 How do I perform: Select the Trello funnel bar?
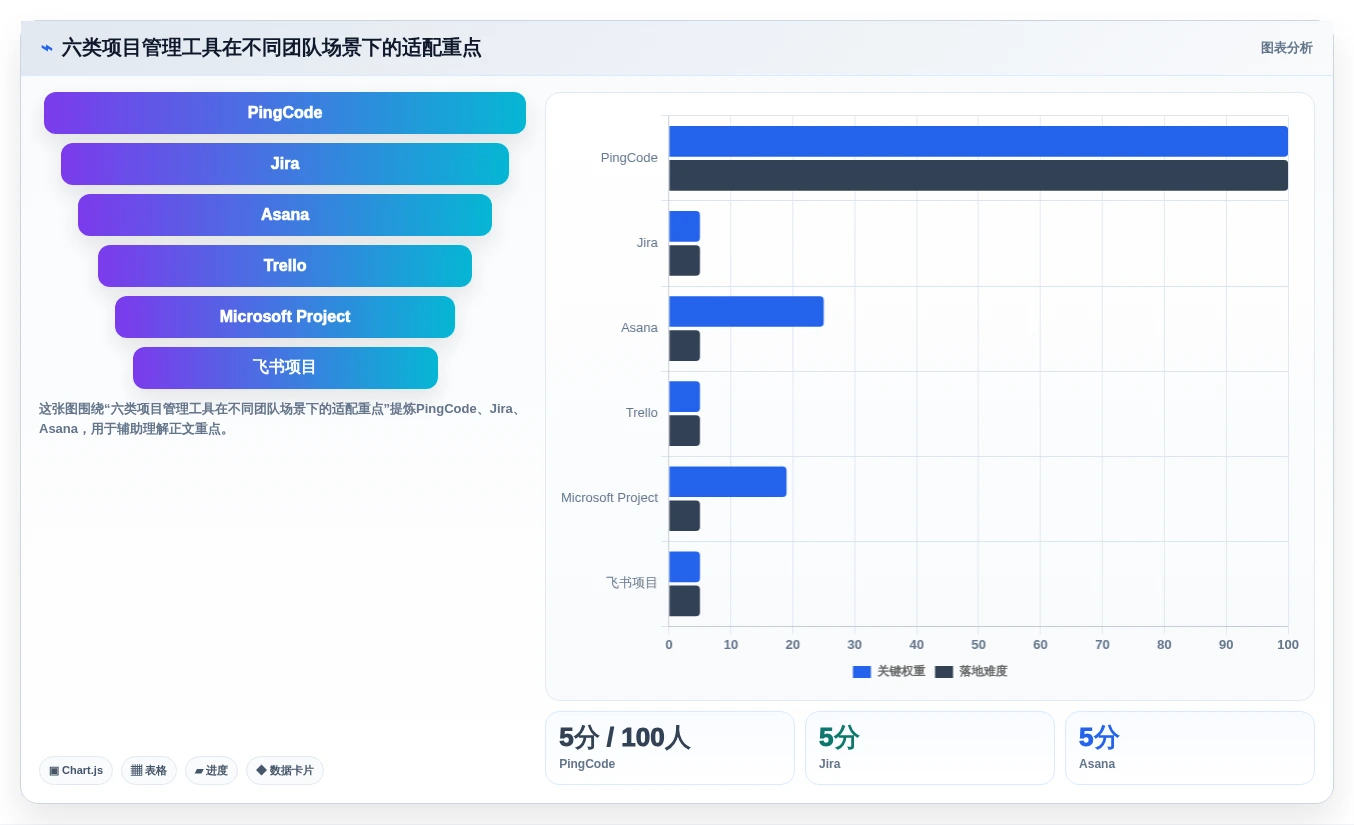(285, 266)
